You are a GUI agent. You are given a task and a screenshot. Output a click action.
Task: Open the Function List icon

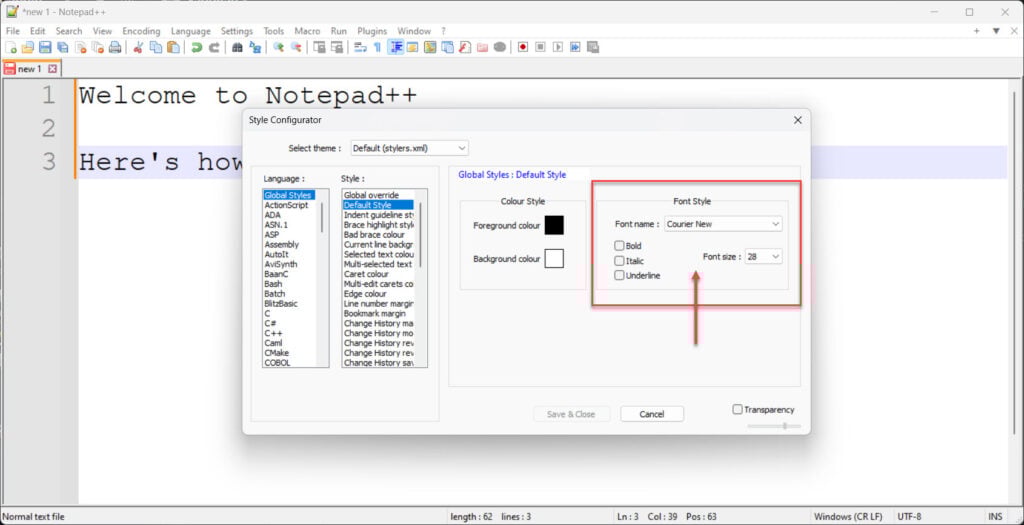point(464,47)
